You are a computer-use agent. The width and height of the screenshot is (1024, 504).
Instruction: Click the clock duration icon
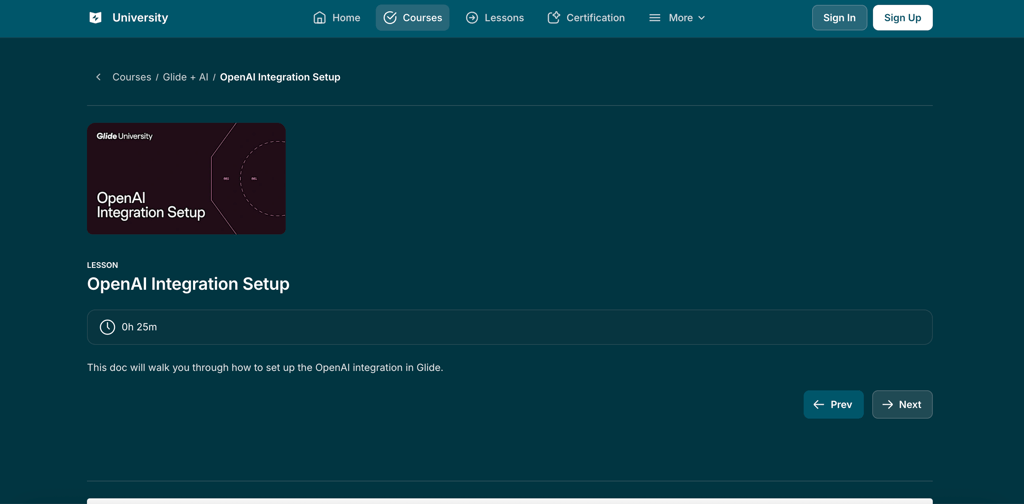click(x=107, y=327)
